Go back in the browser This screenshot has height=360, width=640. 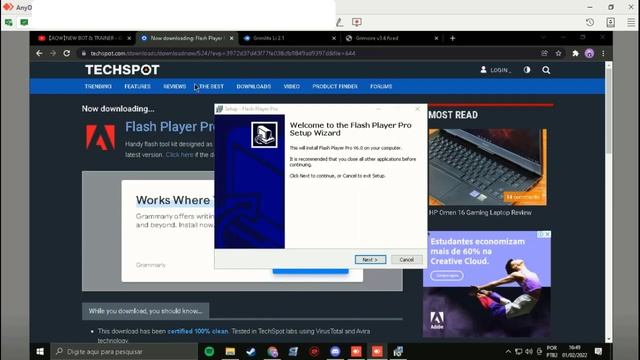coord(39,53)
